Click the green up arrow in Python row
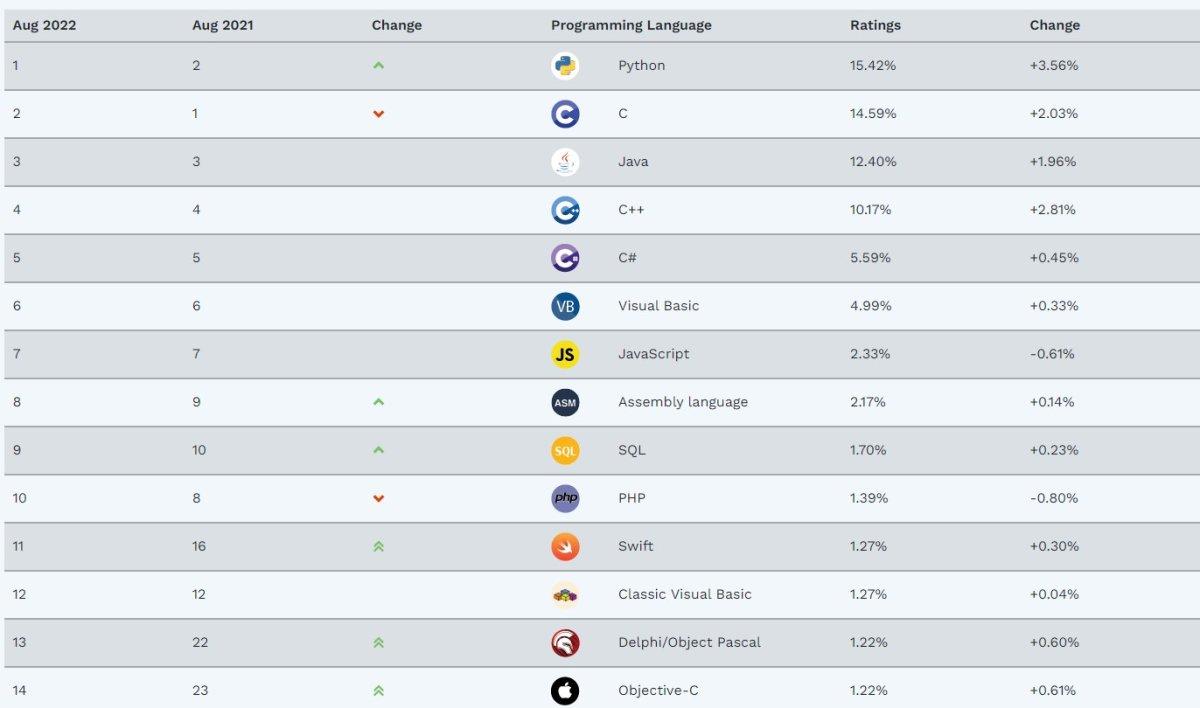The height and width of the screenshot is (708, 1200). pos(378,66)
